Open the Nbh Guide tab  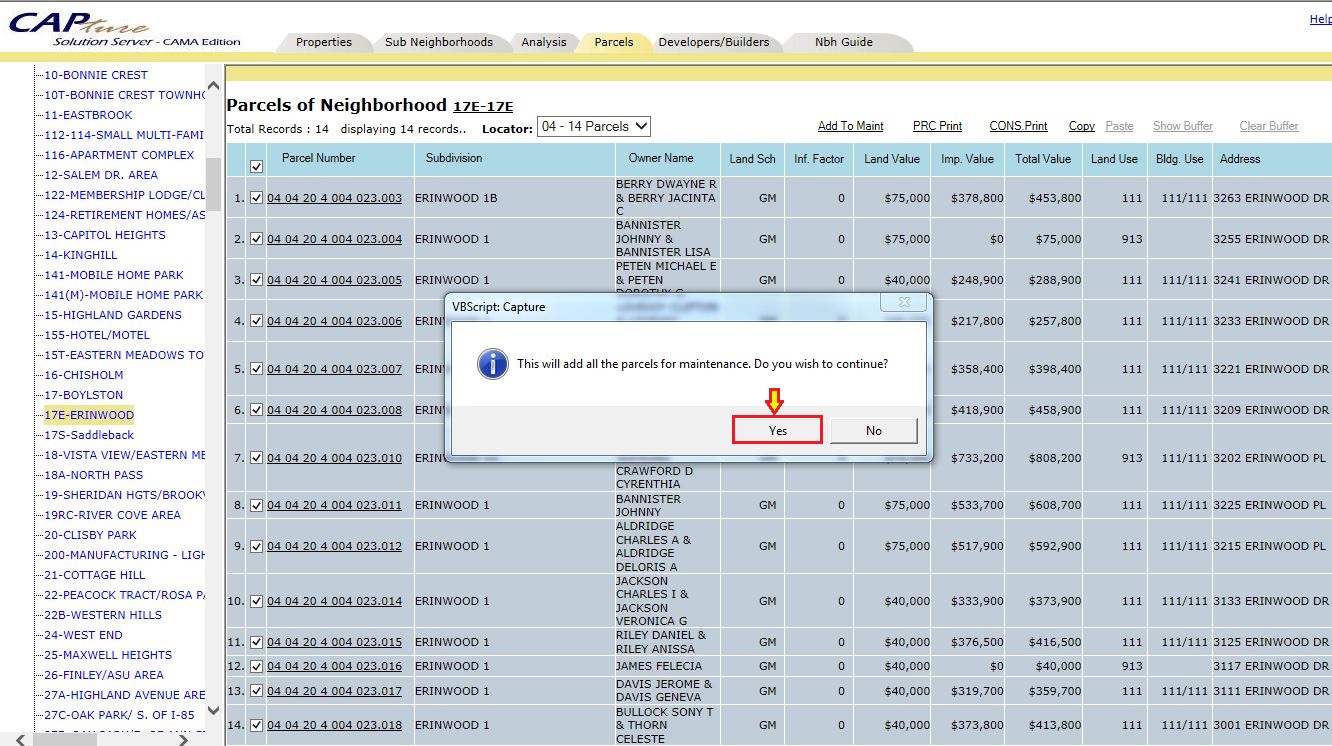844,42
